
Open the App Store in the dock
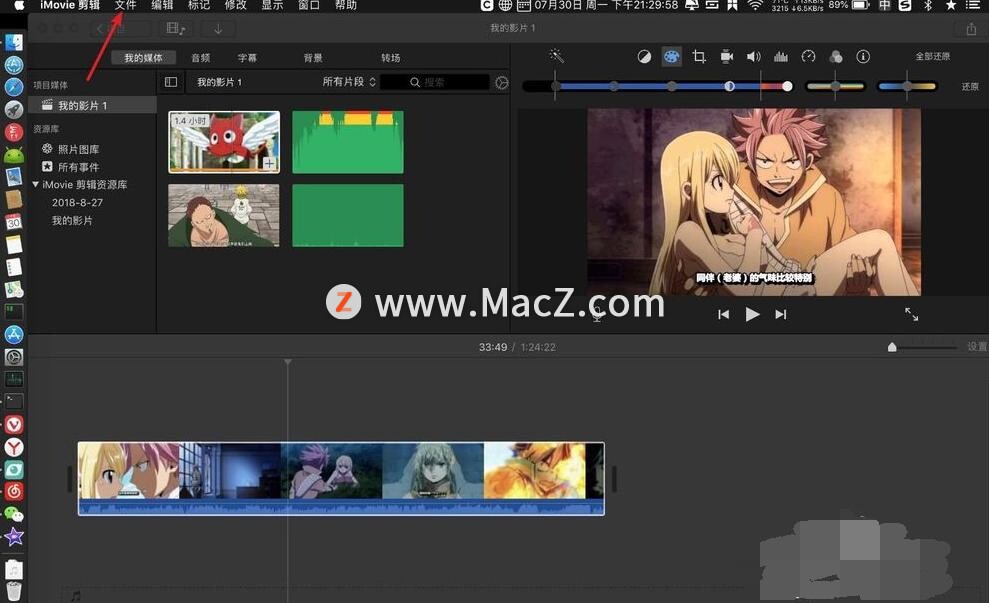(x=14, y=334)
